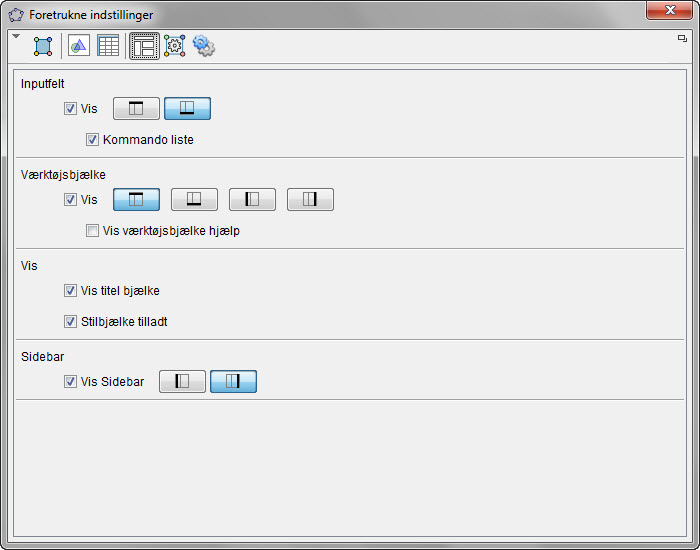Open the Advanced settings gear icon

pyautogui.click(x=204, y=46)
